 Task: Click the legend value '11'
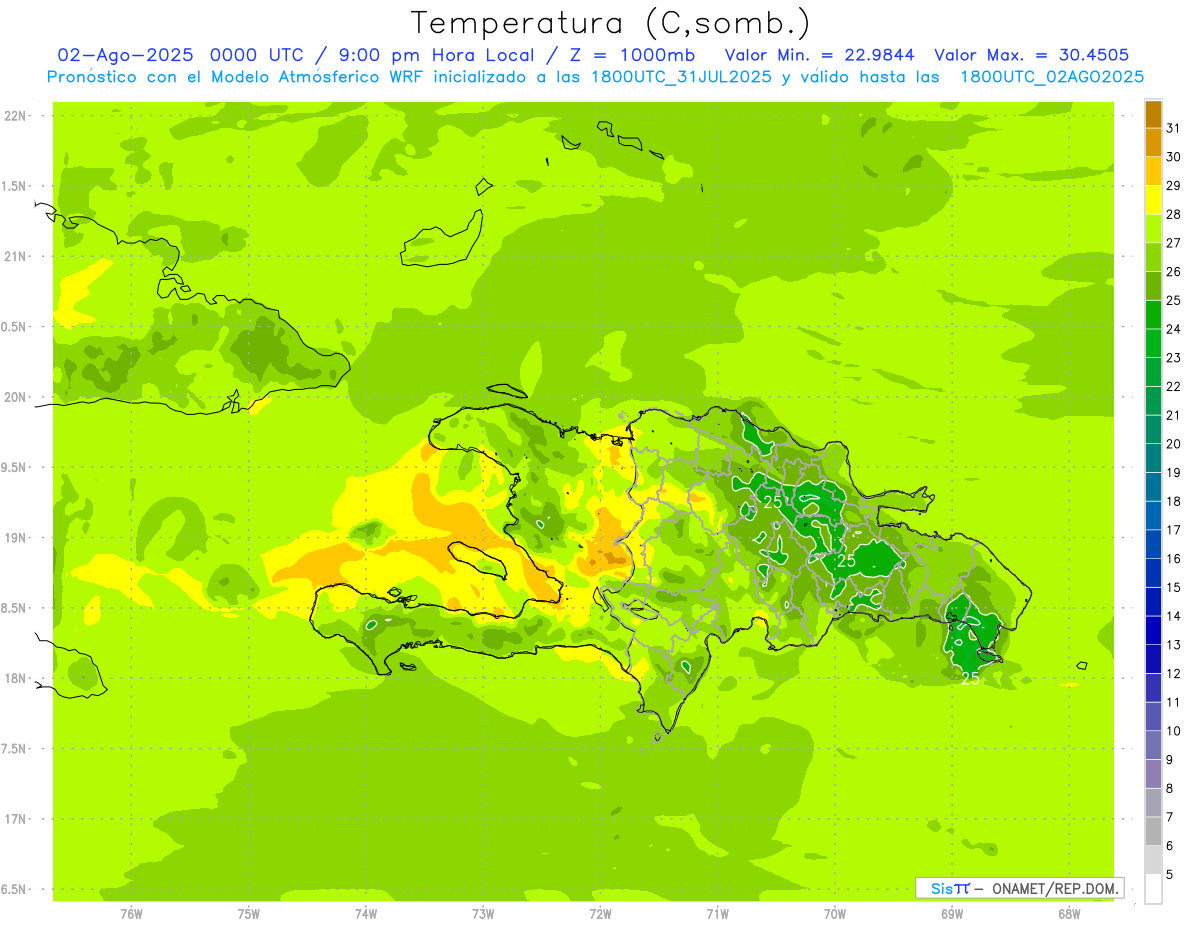pos(1173,702)
